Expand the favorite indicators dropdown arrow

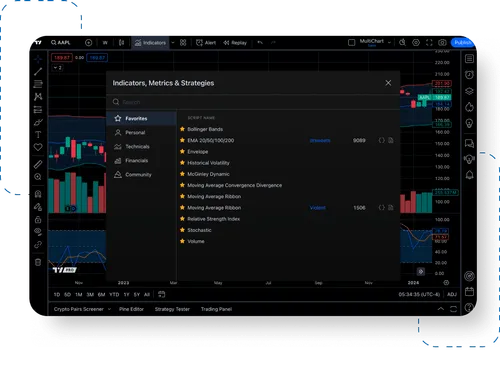click(x=173, y=43)
